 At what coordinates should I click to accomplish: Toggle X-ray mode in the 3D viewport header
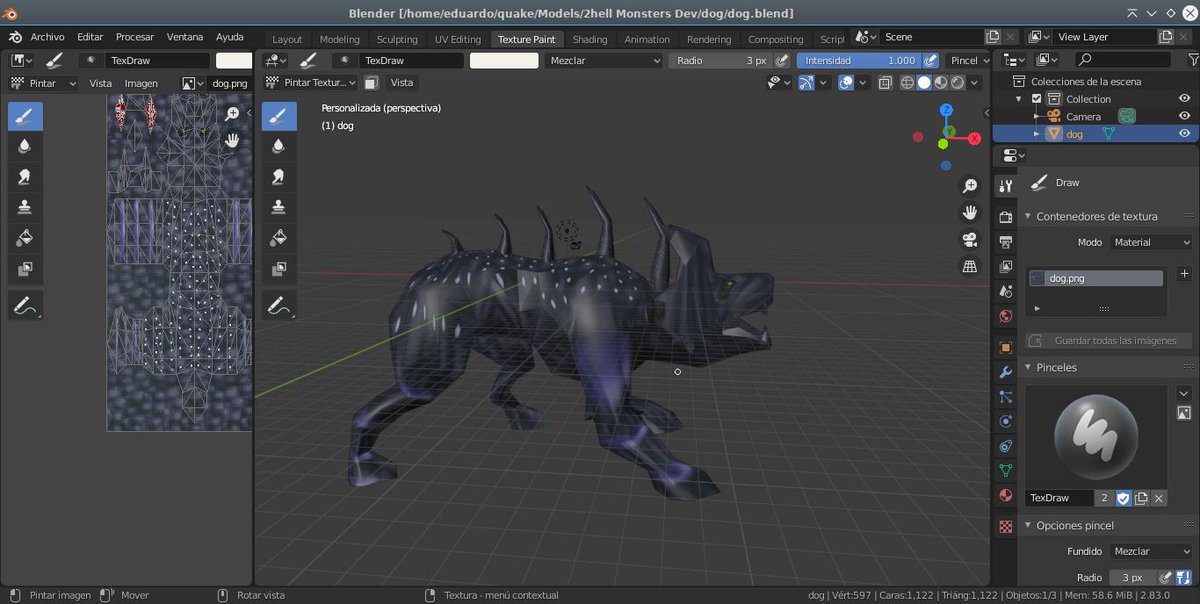(x=884, y=82)
